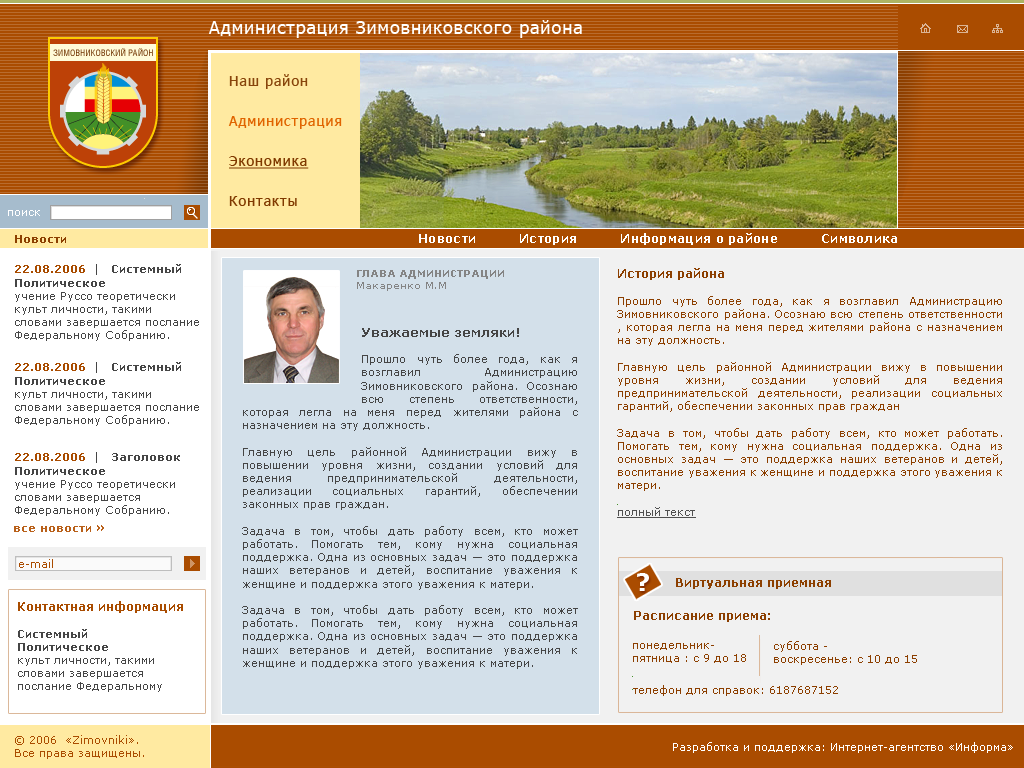This screenshot has height=768, width=1024.
Task: Open the Символика tab
Action: coord(860,238)
